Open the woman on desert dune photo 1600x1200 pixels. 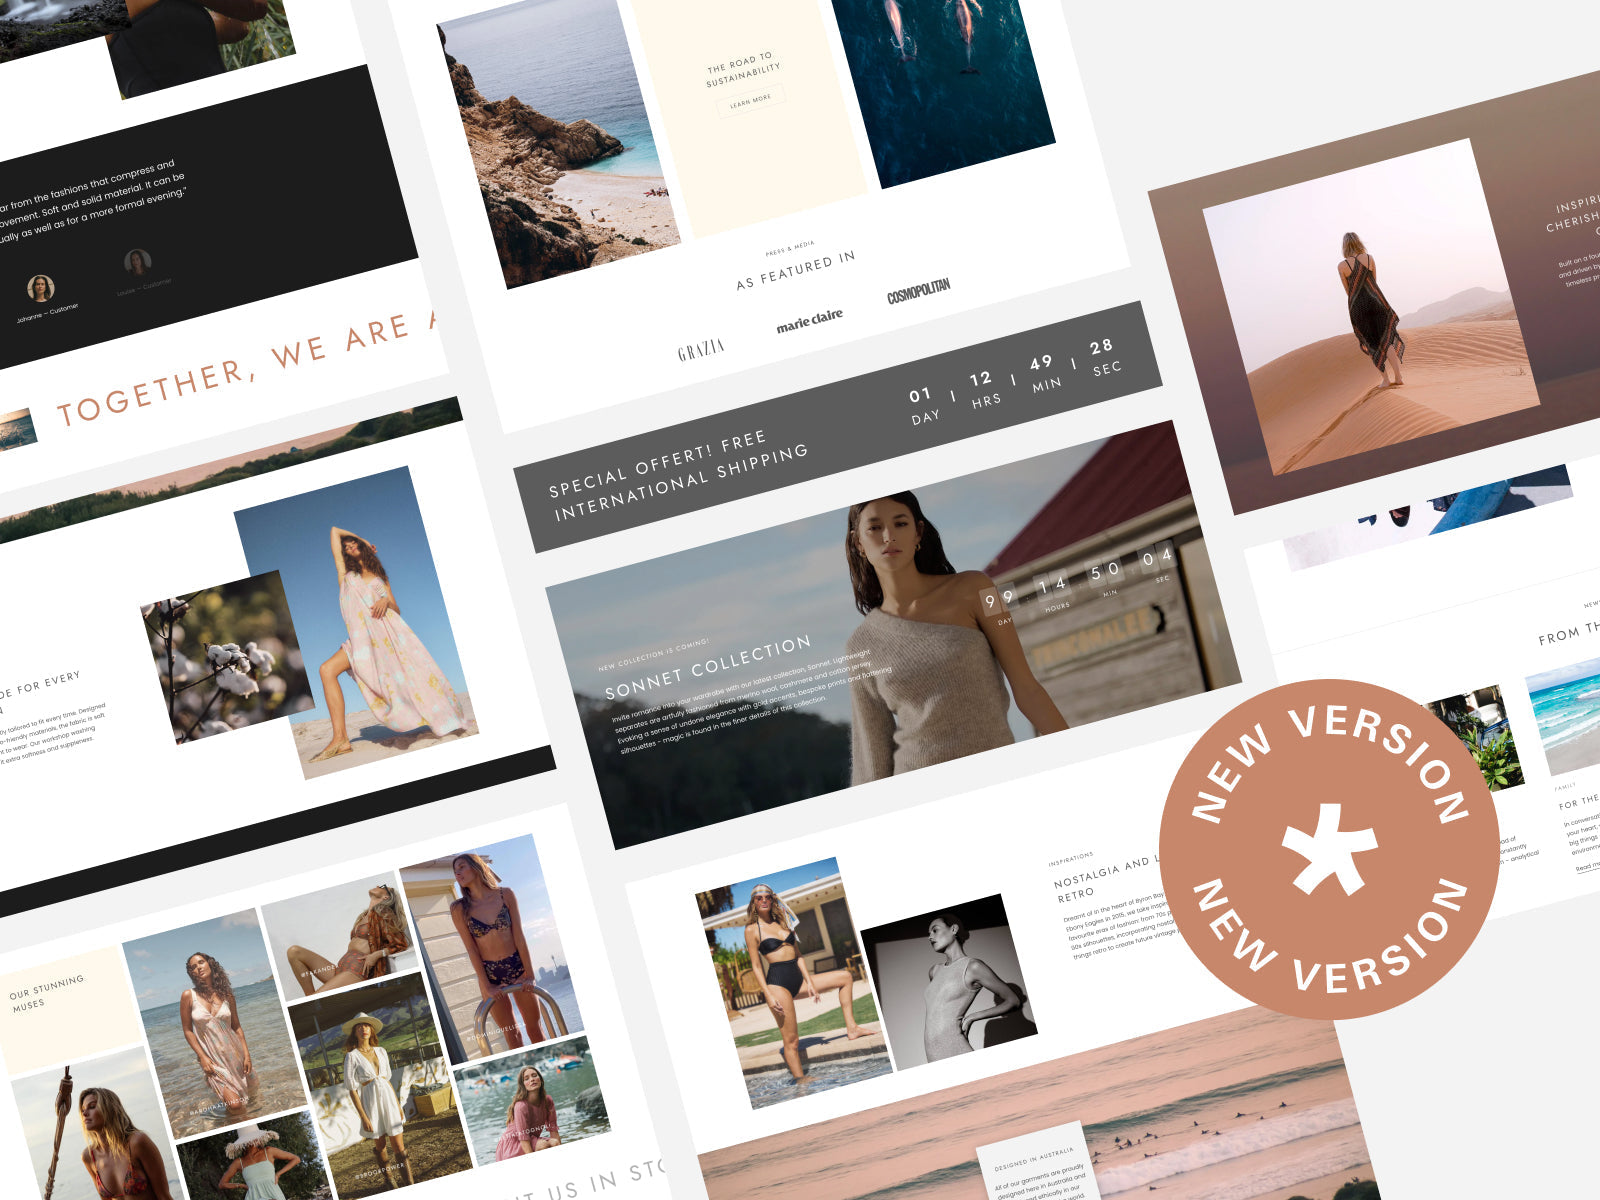coord(1370,306)
